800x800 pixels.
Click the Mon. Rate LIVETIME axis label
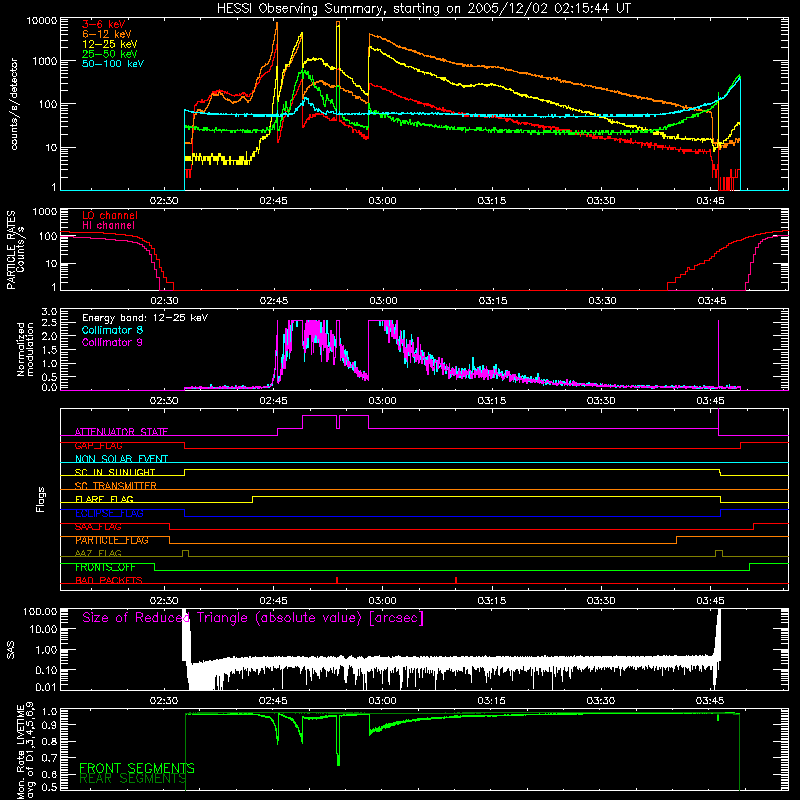tap(25, 750)
